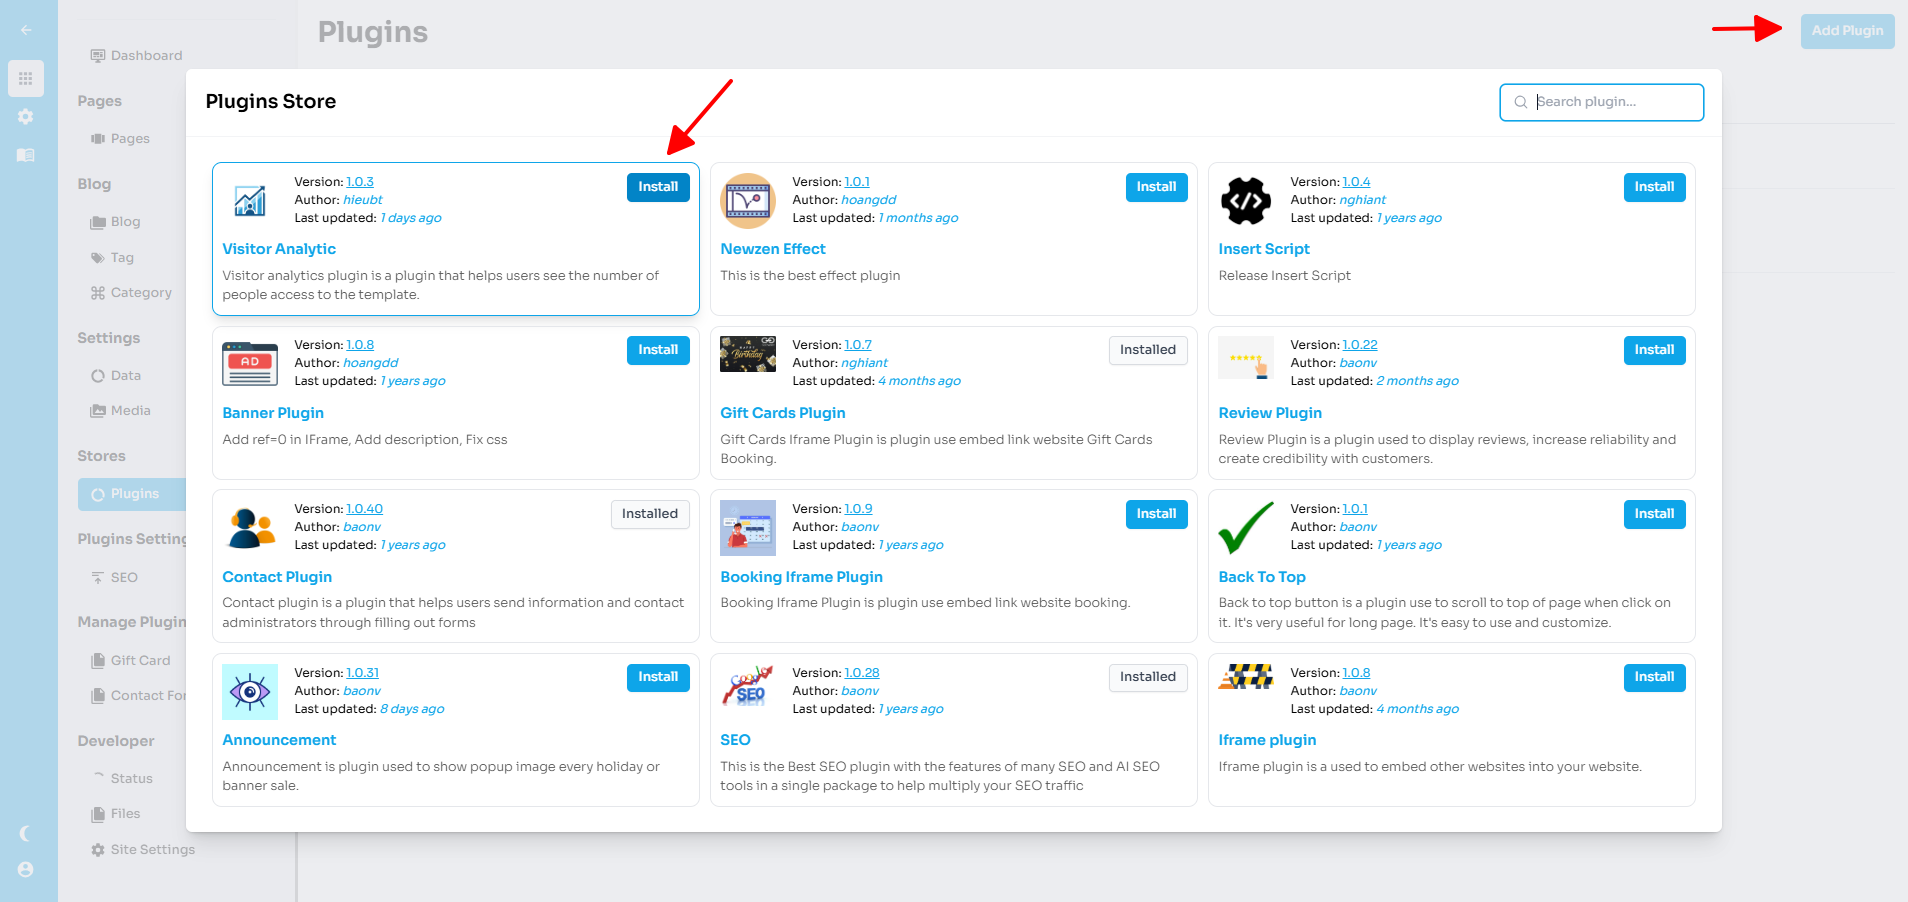Click Installed button on Gift Cards Plugin
This screenshot has height=902, width=1908.
tap(1147, 350)
